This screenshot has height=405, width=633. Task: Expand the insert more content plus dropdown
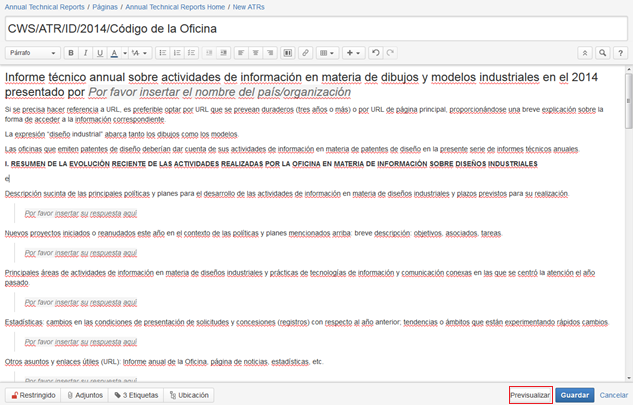(x=353, y=52)
